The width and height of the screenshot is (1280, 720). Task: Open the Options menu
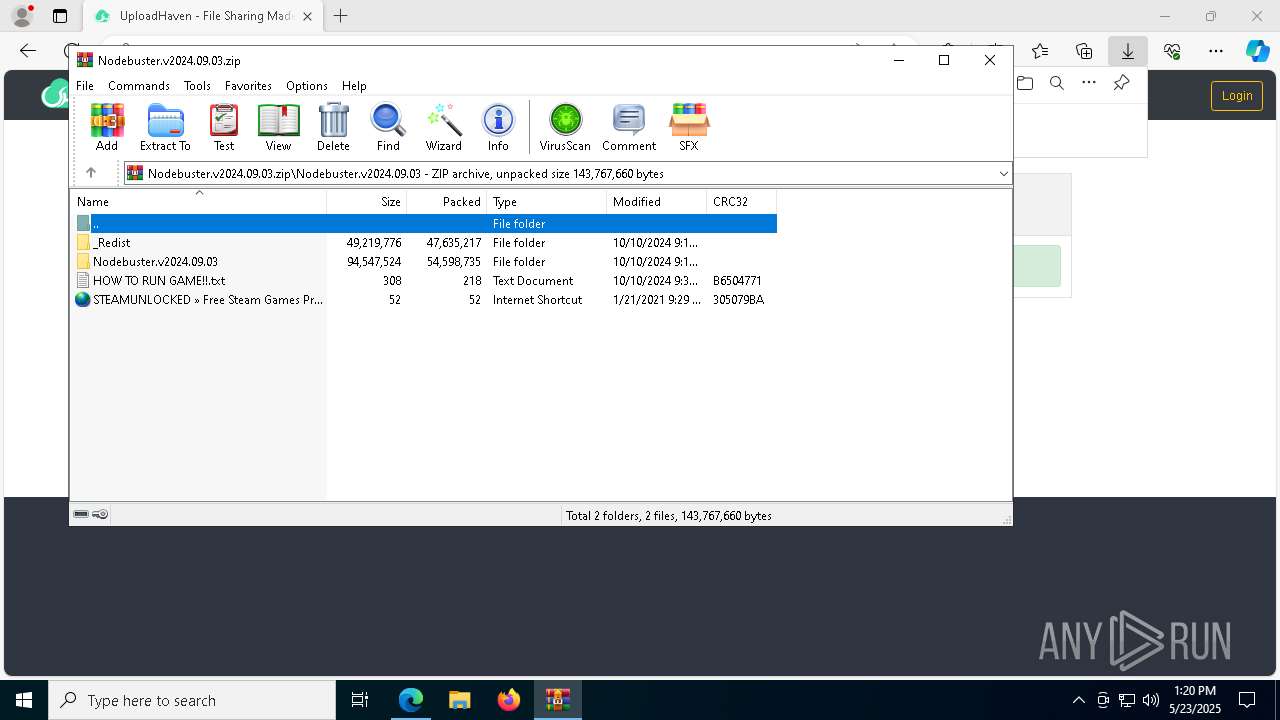[307, 86]
